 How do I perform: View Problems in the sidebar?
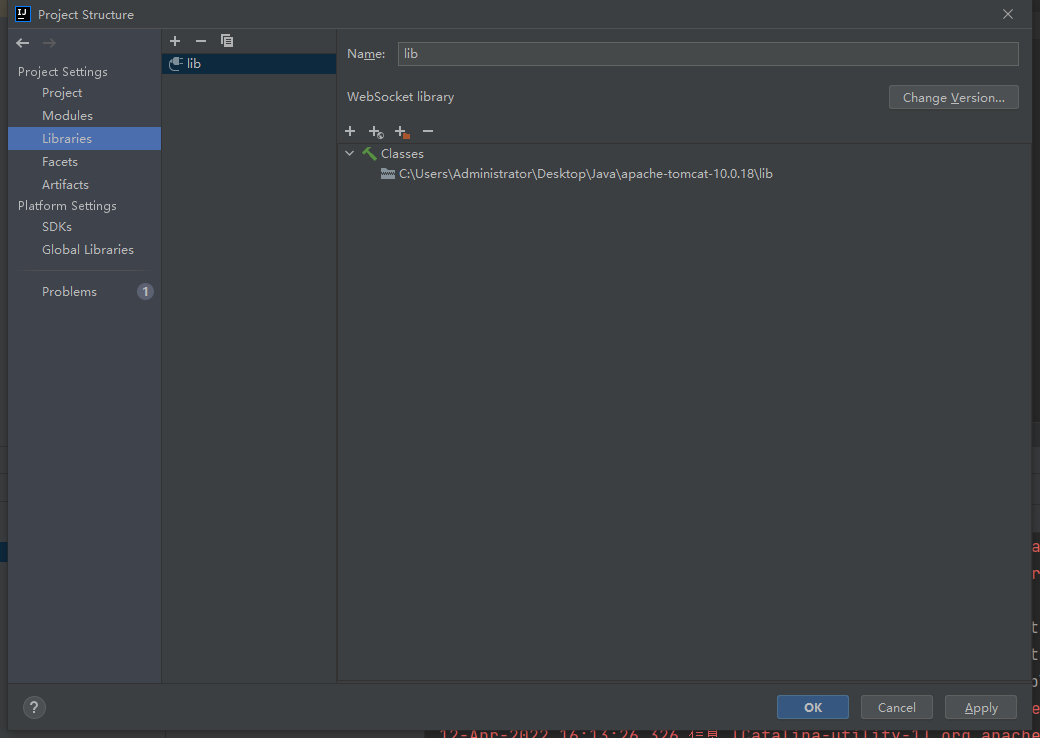pos(70,292)
